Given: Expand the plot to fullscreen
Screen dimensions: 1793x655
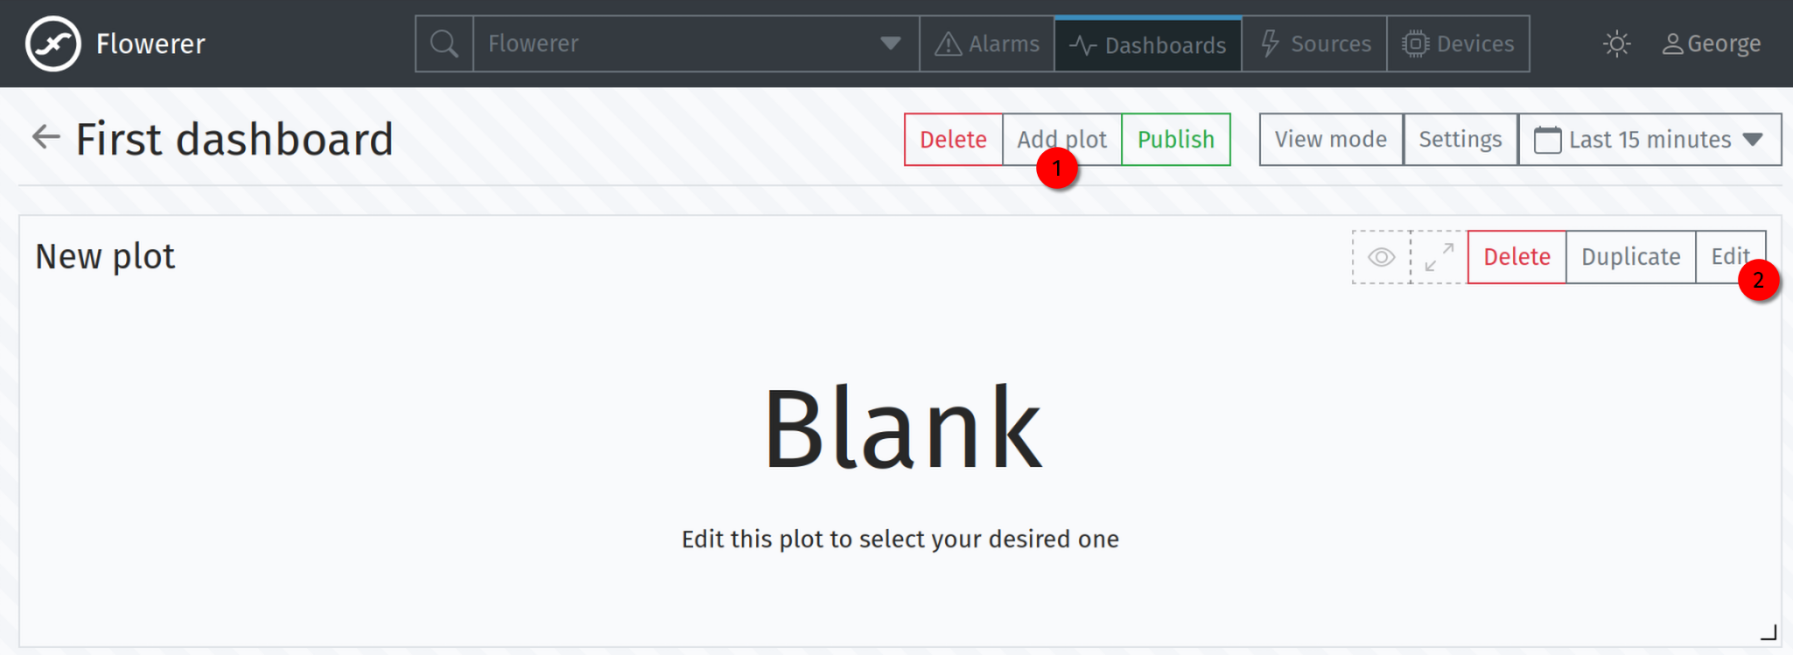Looking at the screenshot, I should [x=1439, y=257].
